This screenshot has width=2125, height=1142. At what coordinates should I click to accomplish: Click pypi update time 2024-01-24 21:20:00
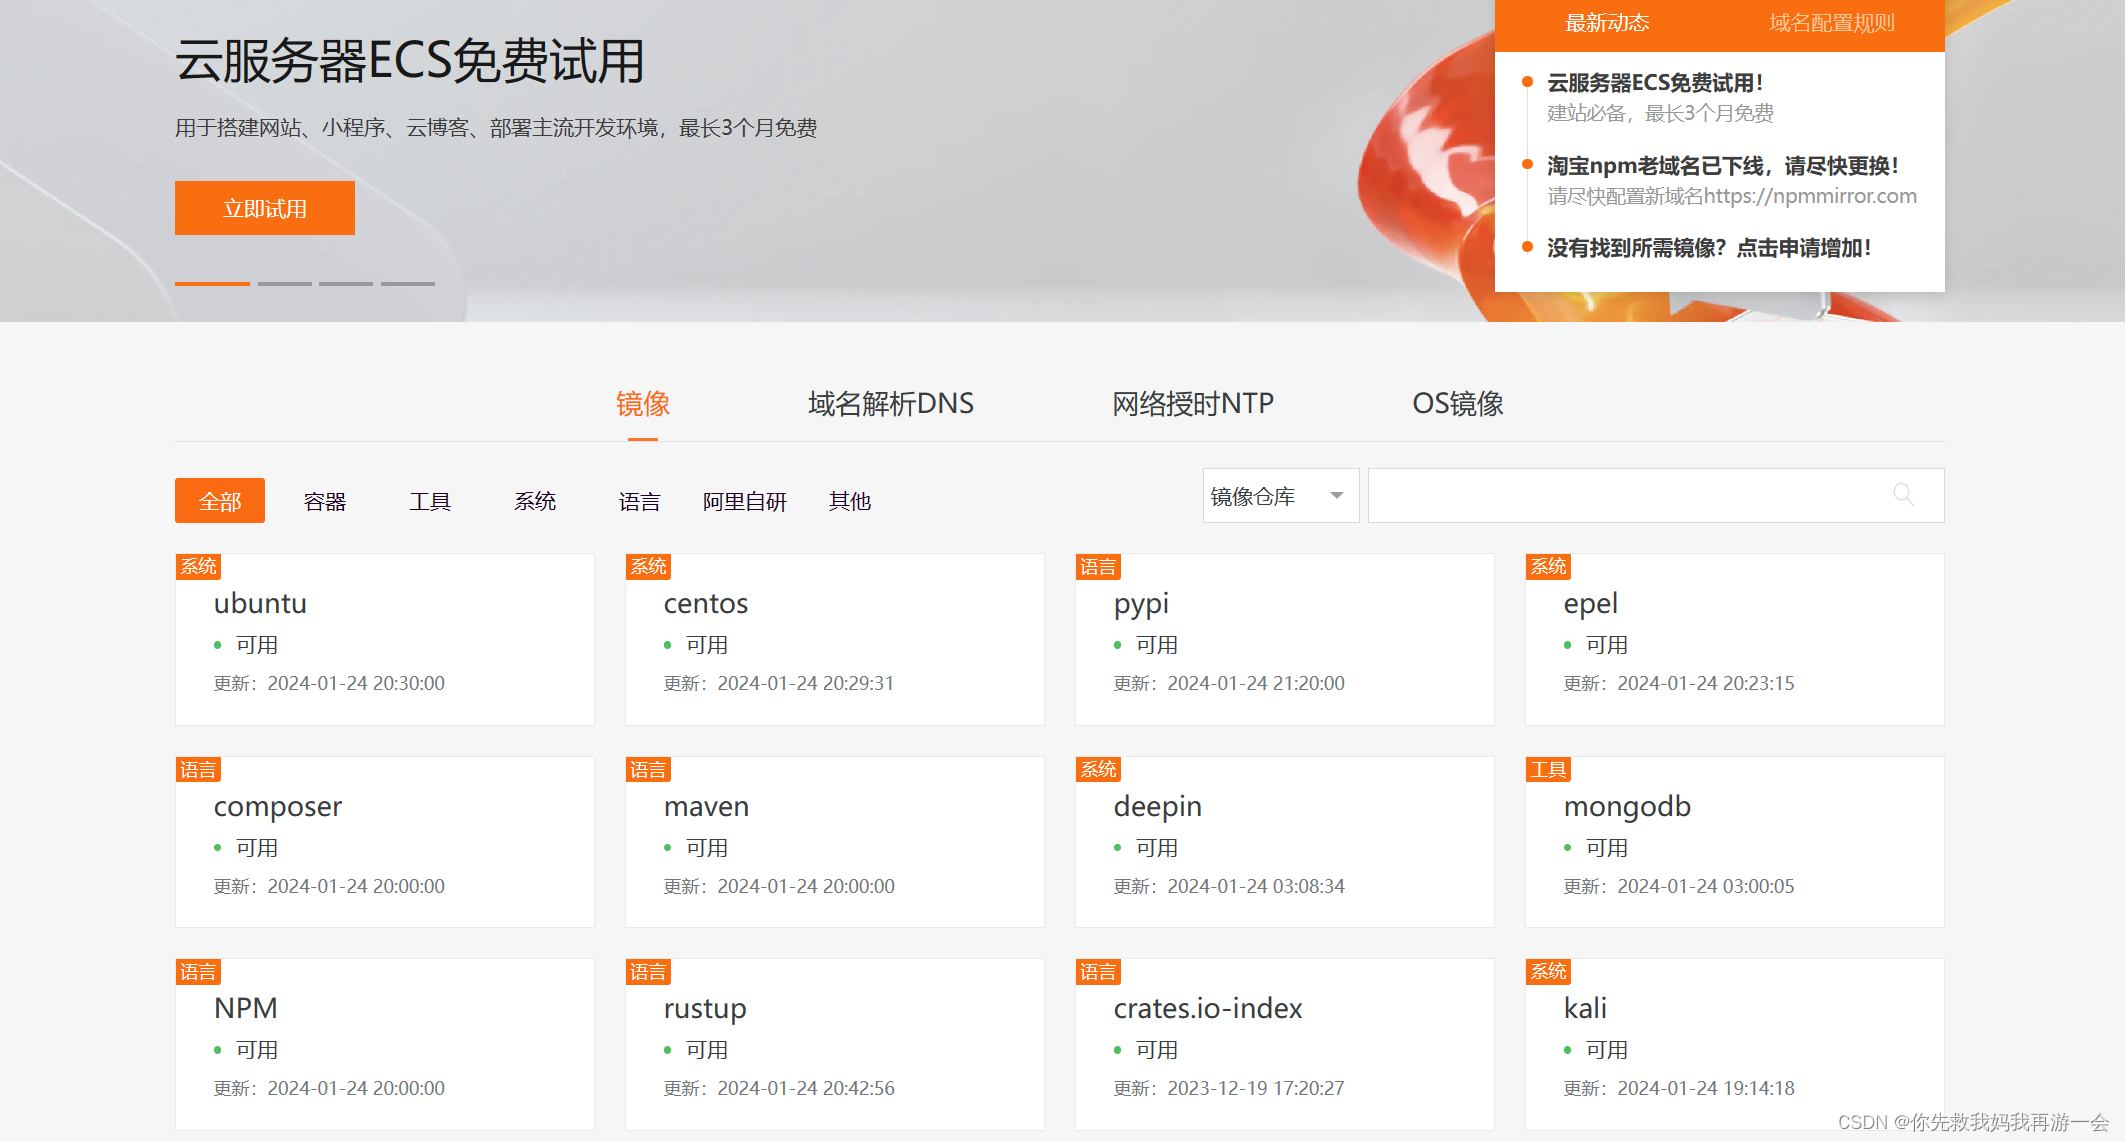coord(1256,683)
